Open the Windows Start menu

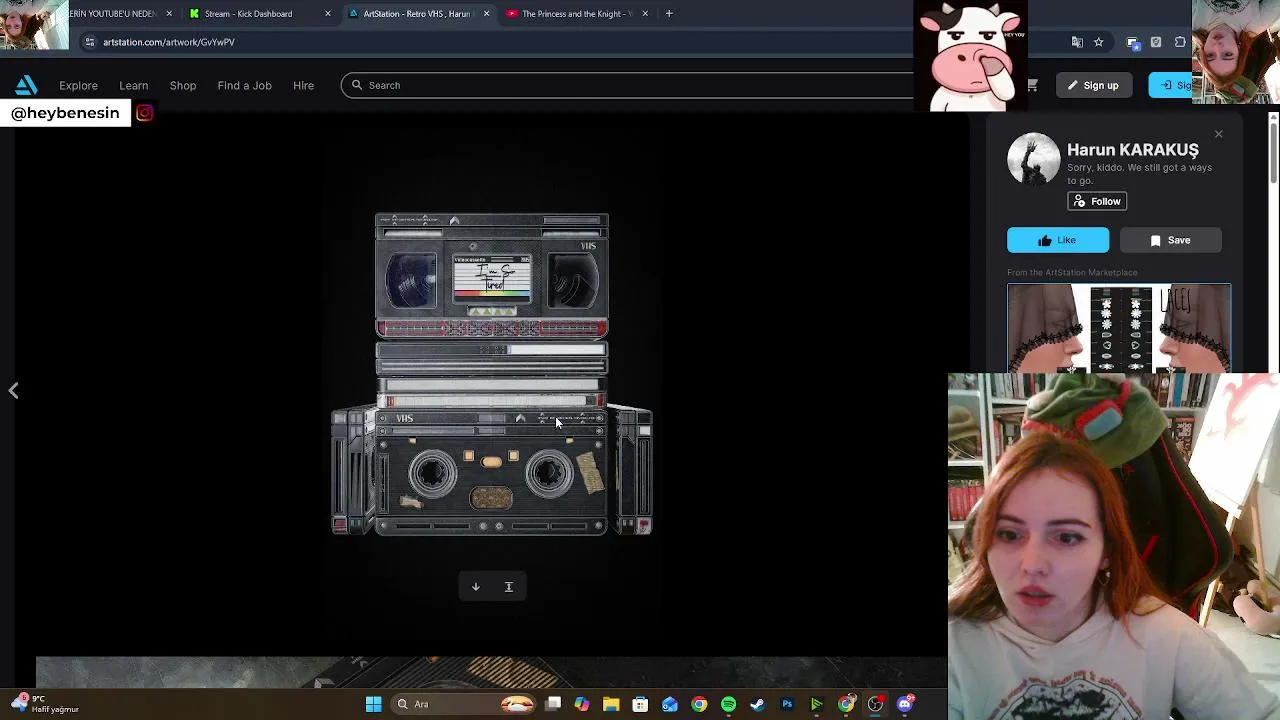coord(373,704)
